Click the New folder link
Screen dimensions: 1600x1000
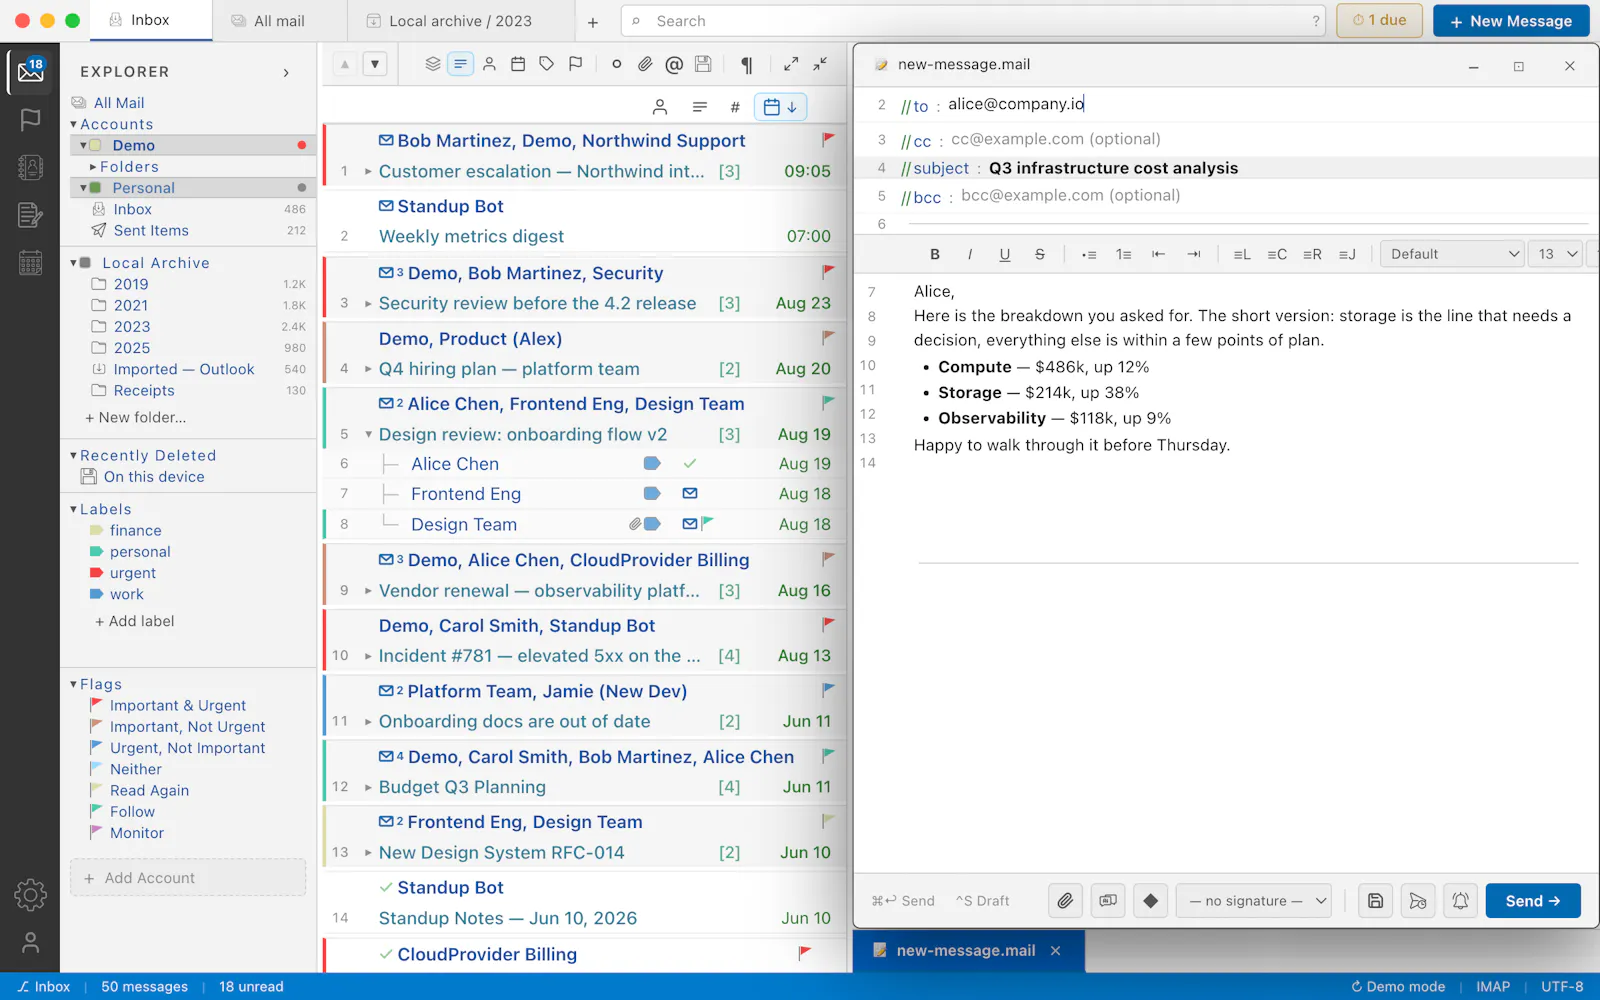point(136,418)
